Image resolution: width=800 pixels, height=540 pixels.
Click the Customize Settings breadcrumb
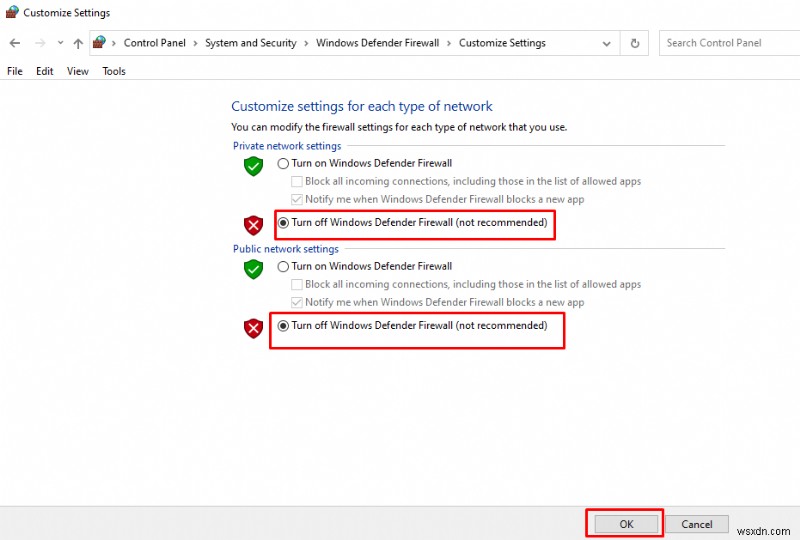[502, 43]
